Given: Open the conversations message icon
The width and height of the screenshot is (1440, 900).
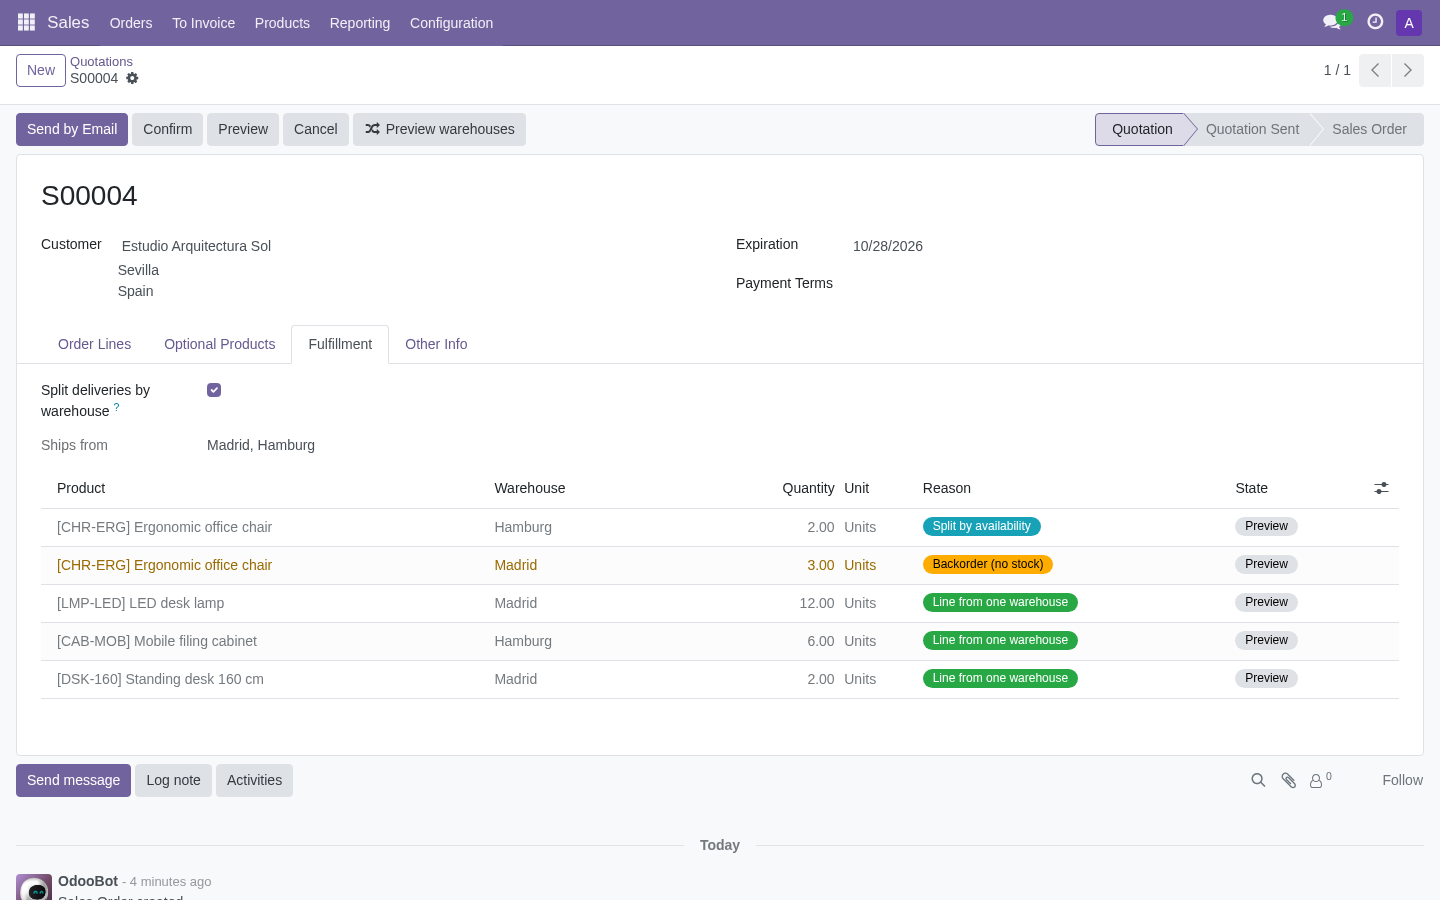Looking at the screenshot, I should [x=1331, y=22].
